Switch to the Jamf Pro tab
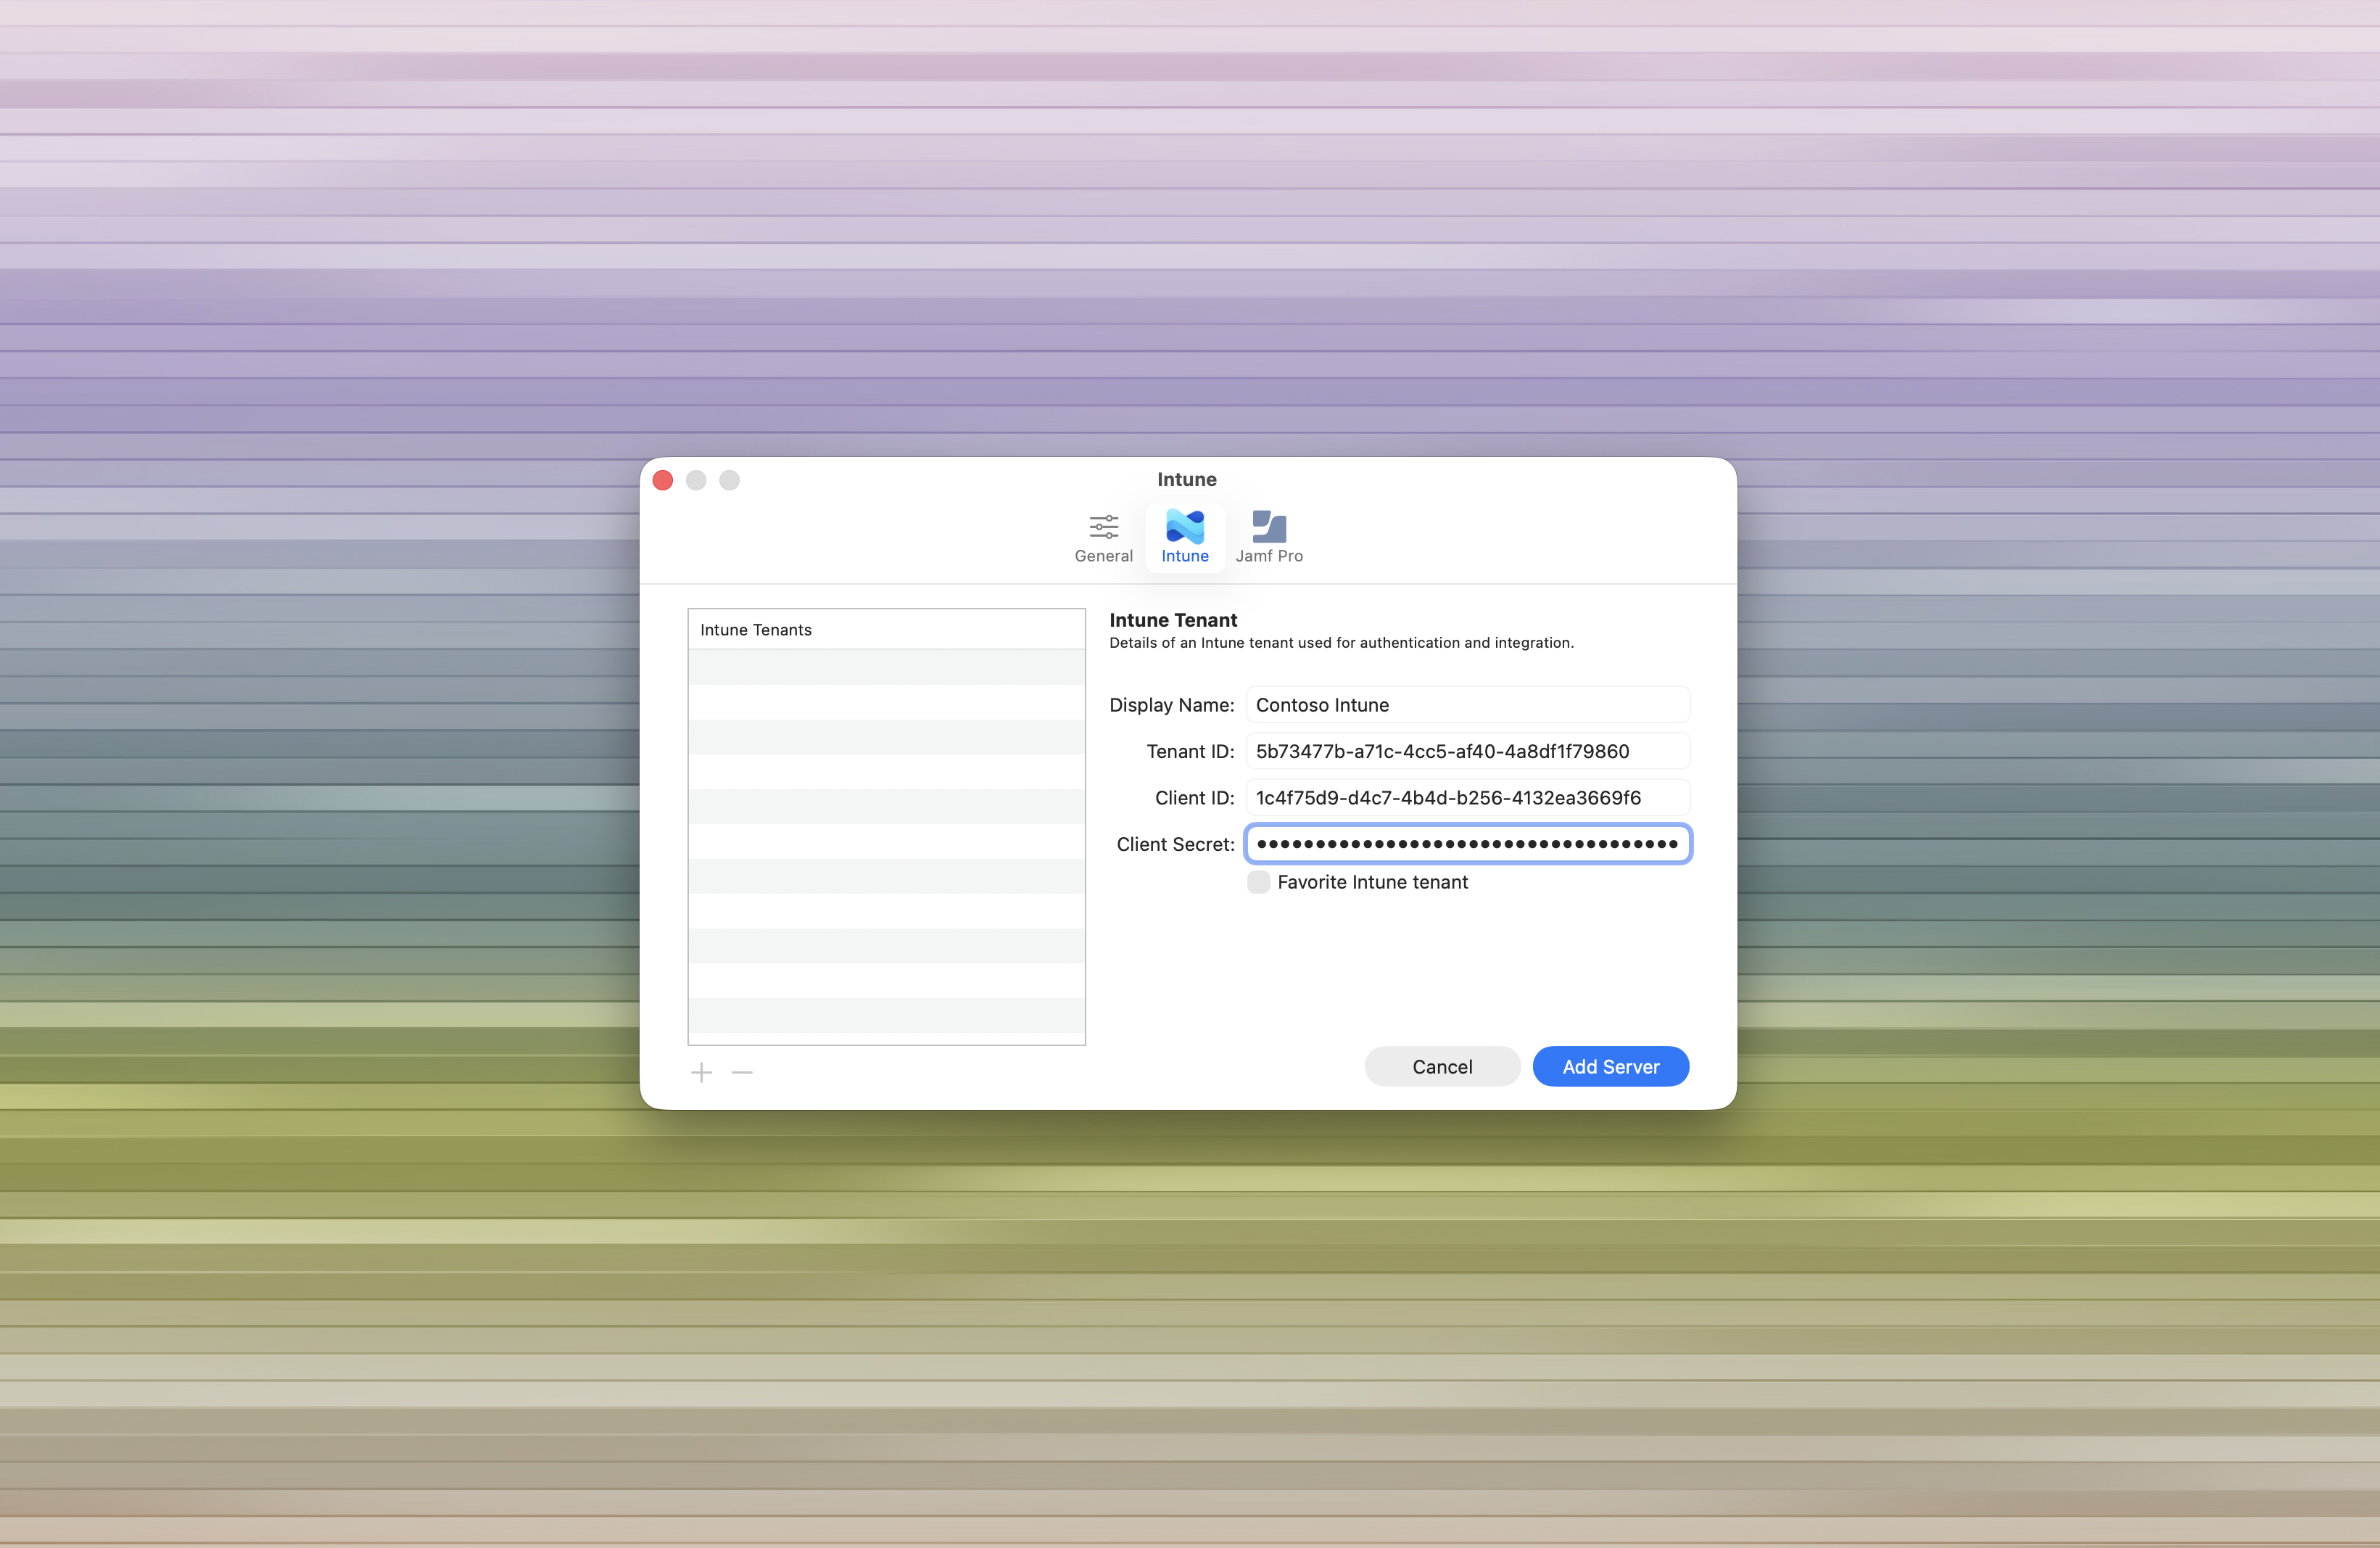 [x=1269, y=538]
